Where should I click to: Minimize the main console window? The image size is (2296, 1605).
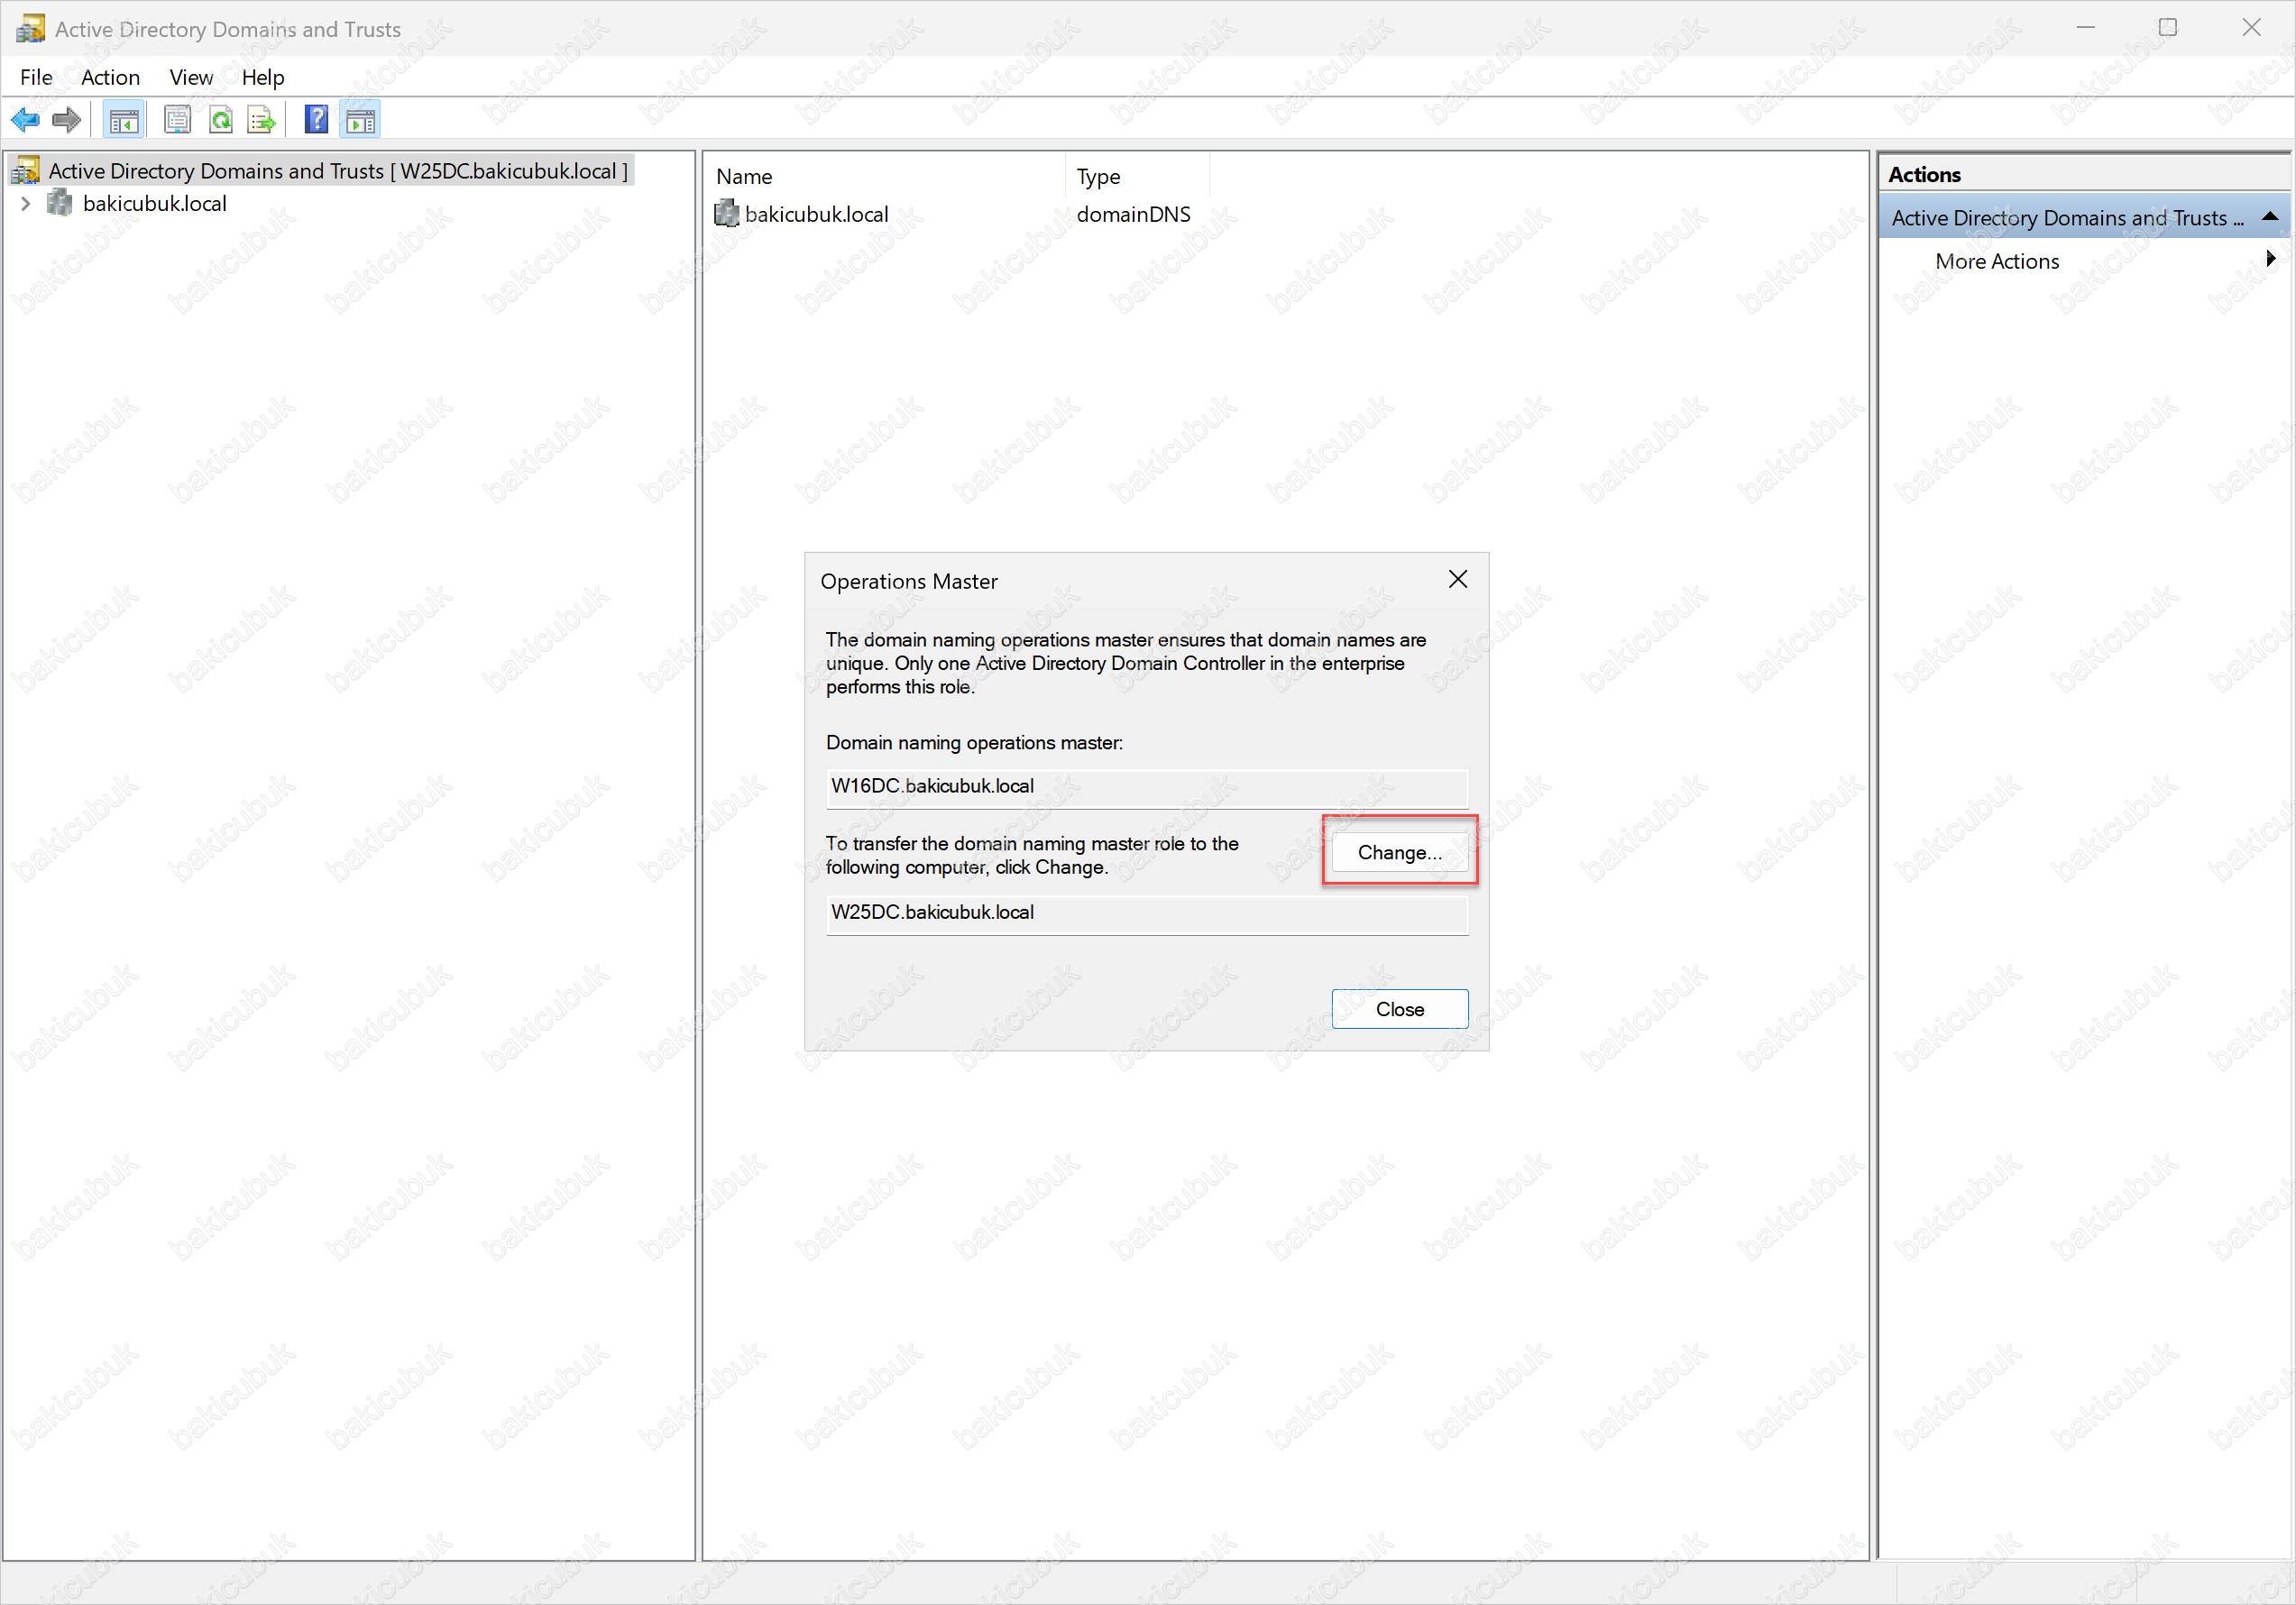[2085, 28]
